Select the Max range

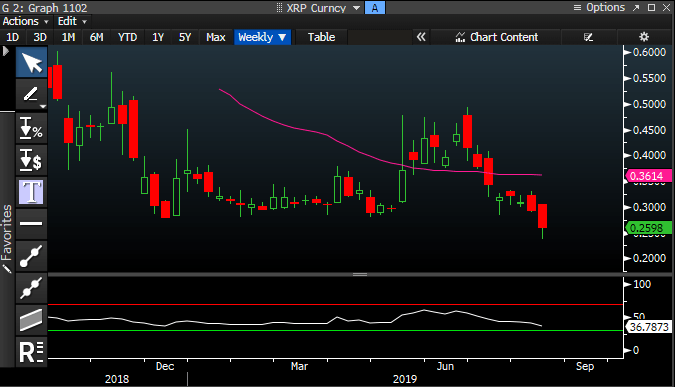(216, 37)
